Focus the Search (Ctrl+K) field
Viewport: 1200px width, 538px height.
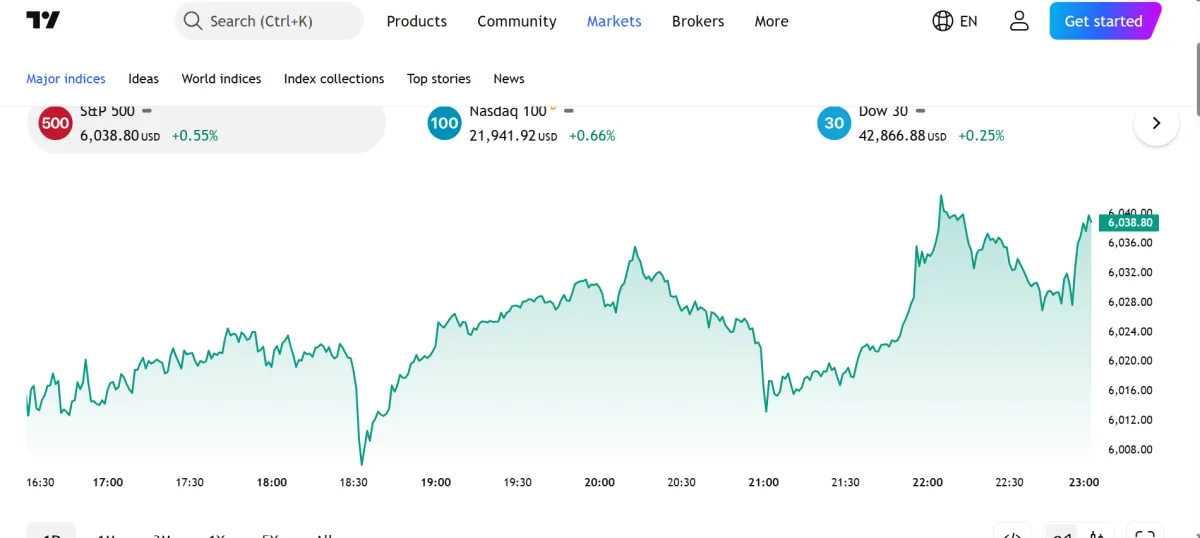[268, 21]
